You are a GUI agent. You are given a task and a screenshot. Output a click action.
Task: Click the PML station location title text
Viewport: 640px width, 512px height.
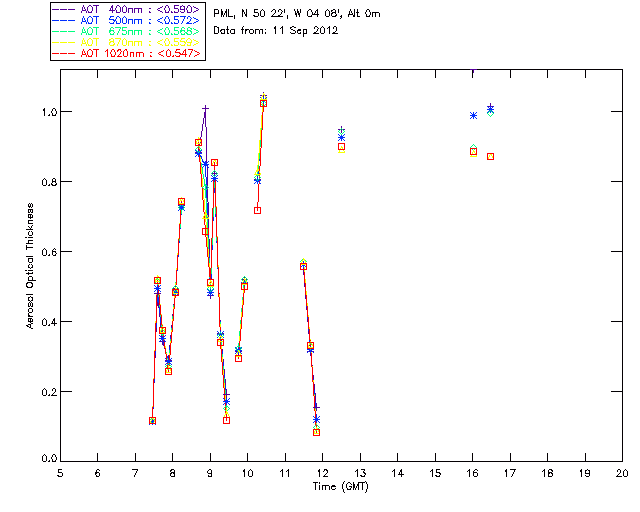(x=297, y=14)
